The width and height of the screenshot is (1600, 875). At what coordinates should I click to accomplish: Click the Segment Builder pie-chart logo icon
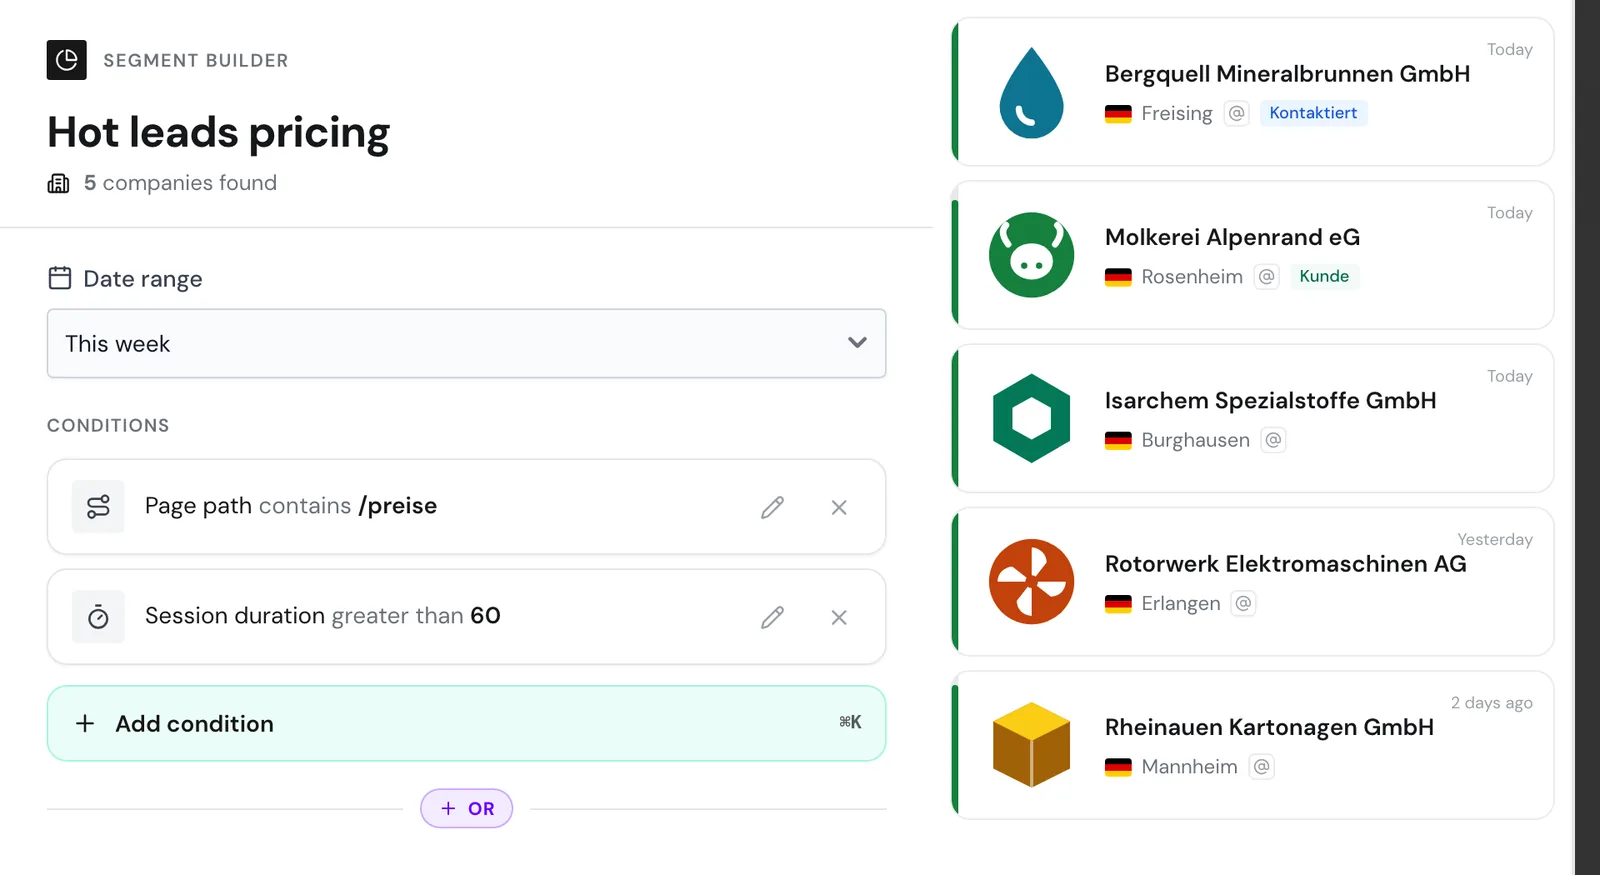coord(66,60)
